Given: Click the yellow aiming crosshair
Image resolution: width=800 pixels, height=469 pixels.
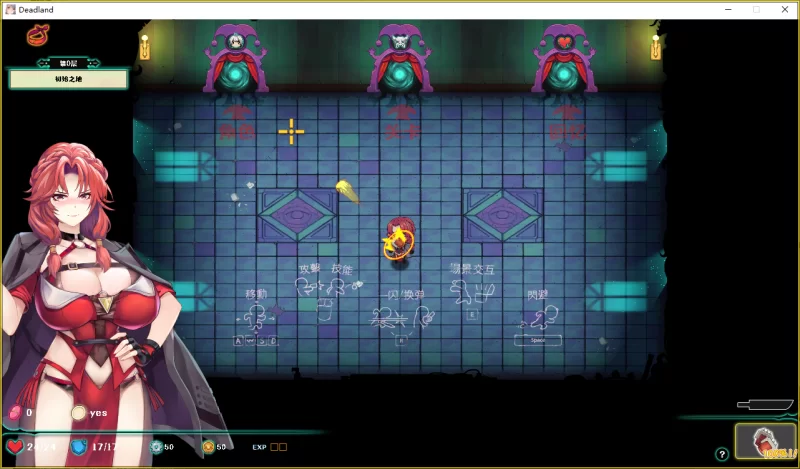Looking at the screenshot, I should (291, 132).
